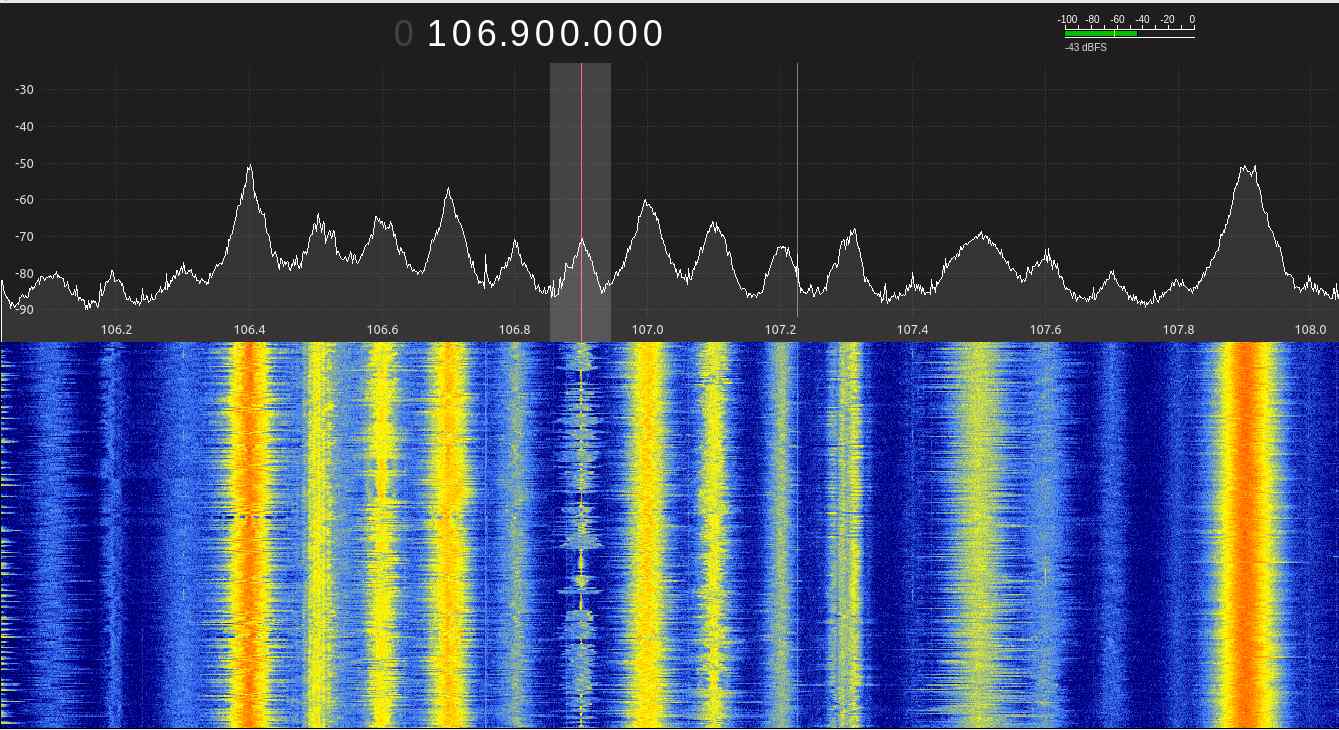
Task: Tune to the strong spectrum peak near 107.9 MHz
Action: 1246,170
